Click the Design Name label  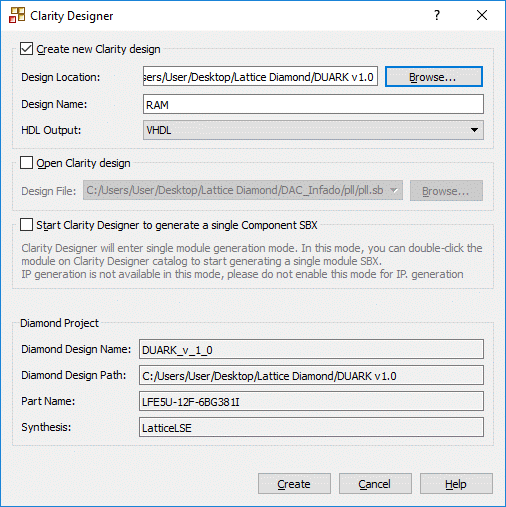tap(54, 104)
